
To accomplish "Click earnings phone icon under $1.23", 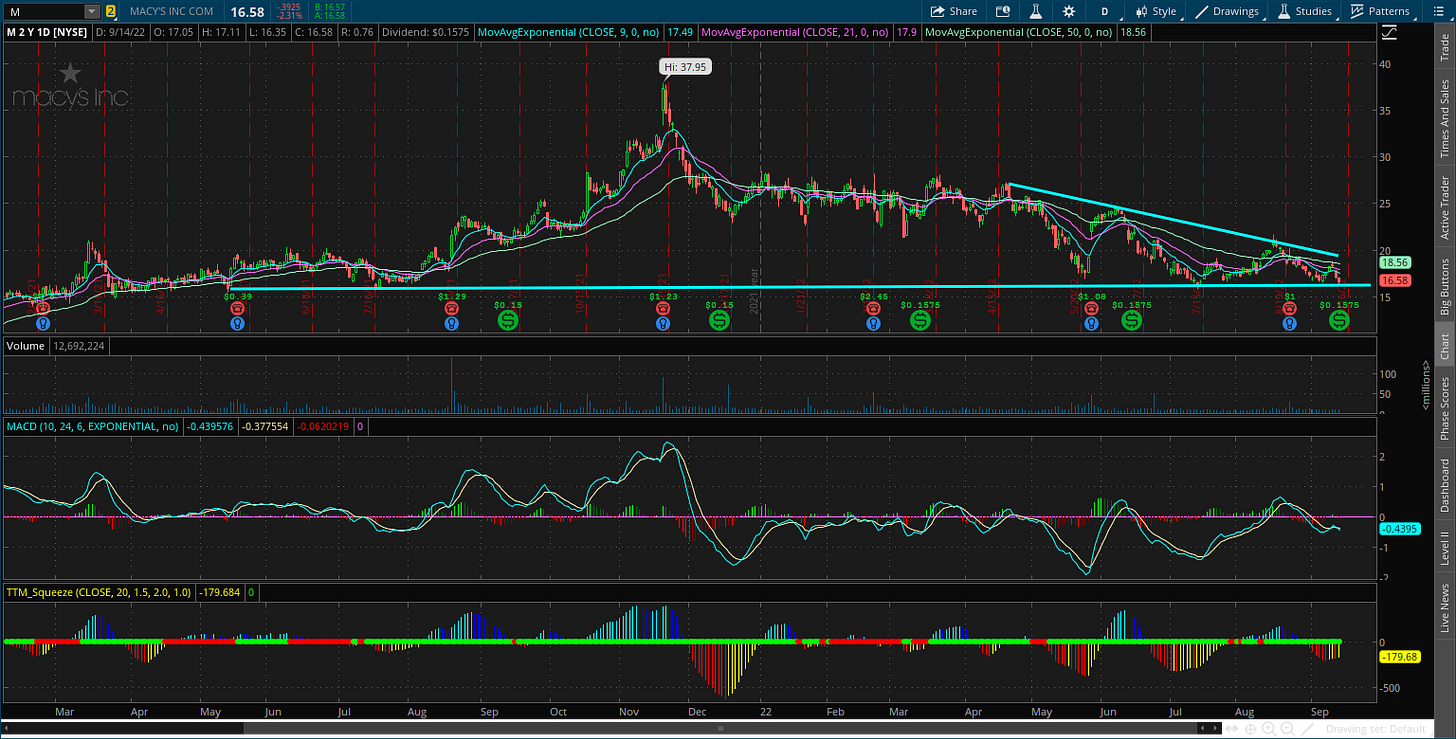I will click(x=662, y=309).
